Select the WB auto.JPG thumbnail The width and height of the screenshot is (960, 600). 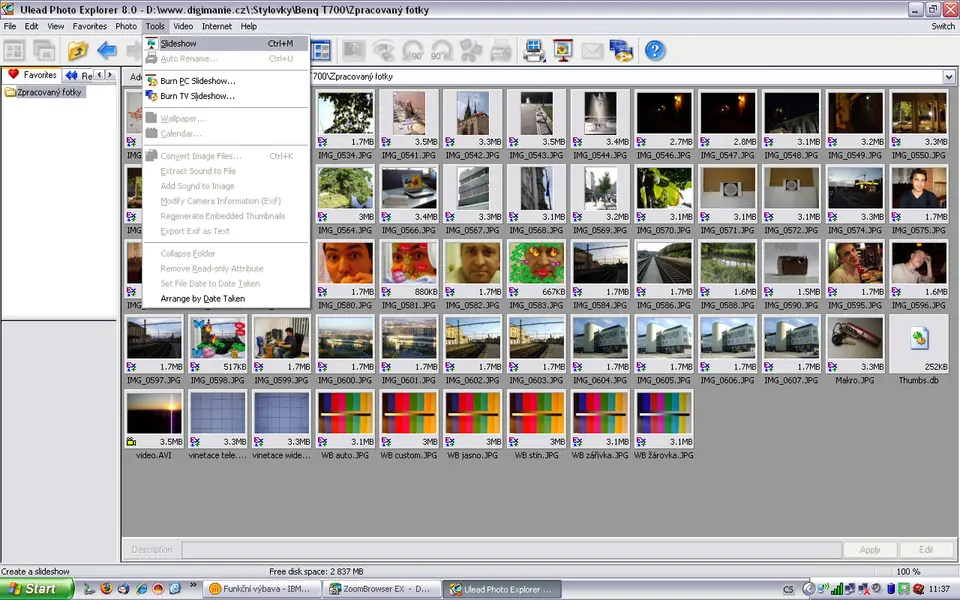pos(345,412)
